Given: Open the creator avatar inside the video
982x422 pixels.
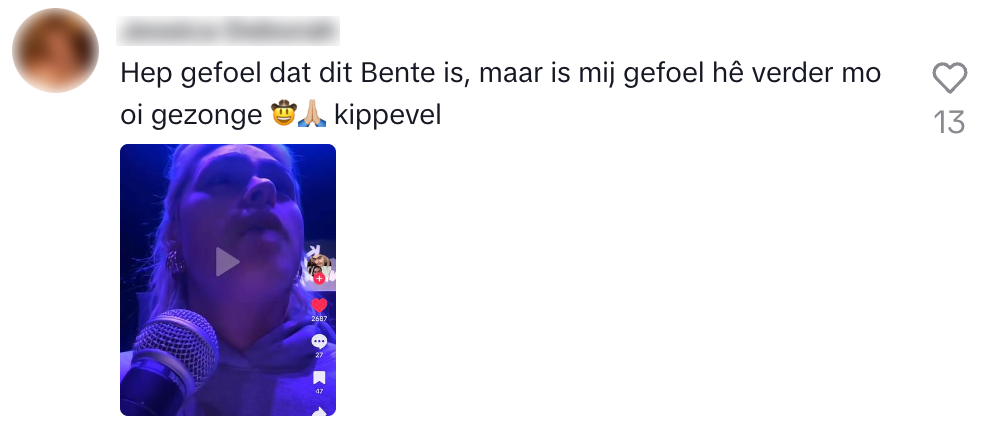Looking at the screenshot, I should 319,264.
